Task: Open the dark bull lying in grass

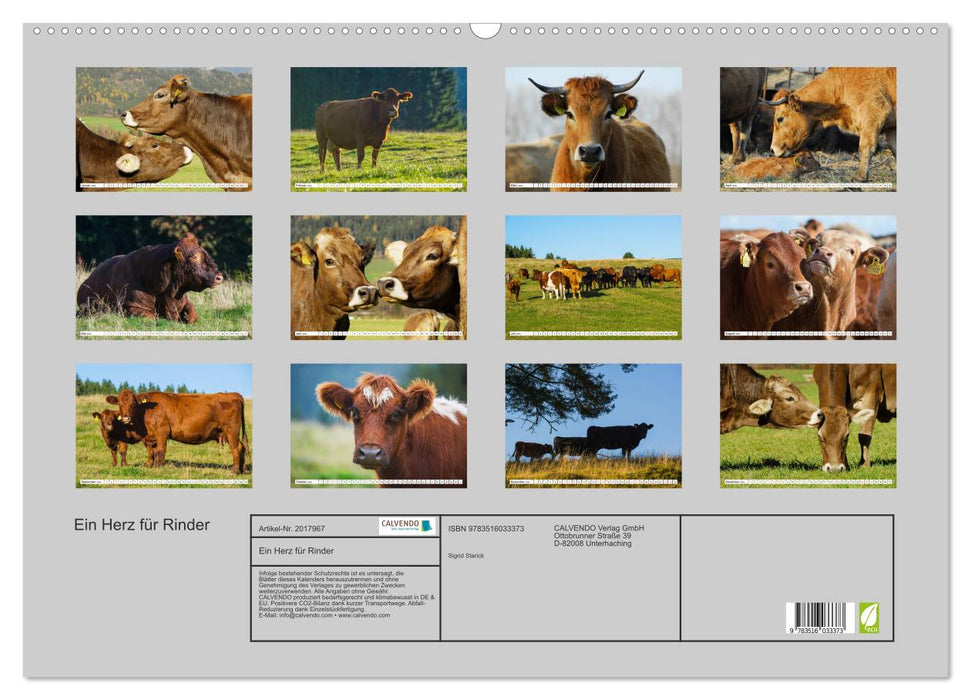Action: (x=164, y=277)
